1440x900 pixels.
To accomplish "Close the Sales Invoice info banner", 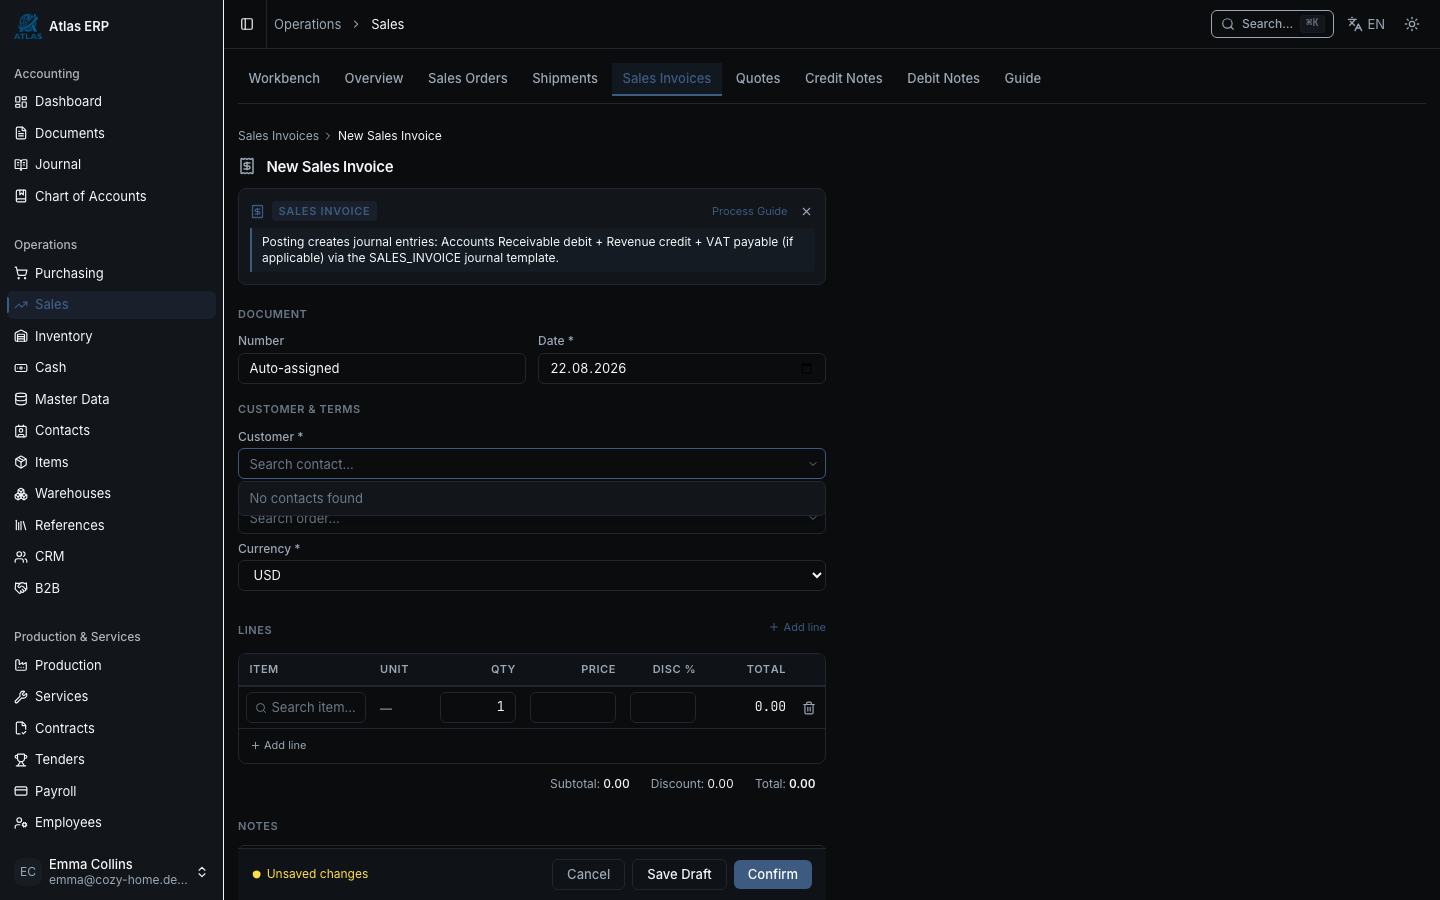I will tap(806, 211).
